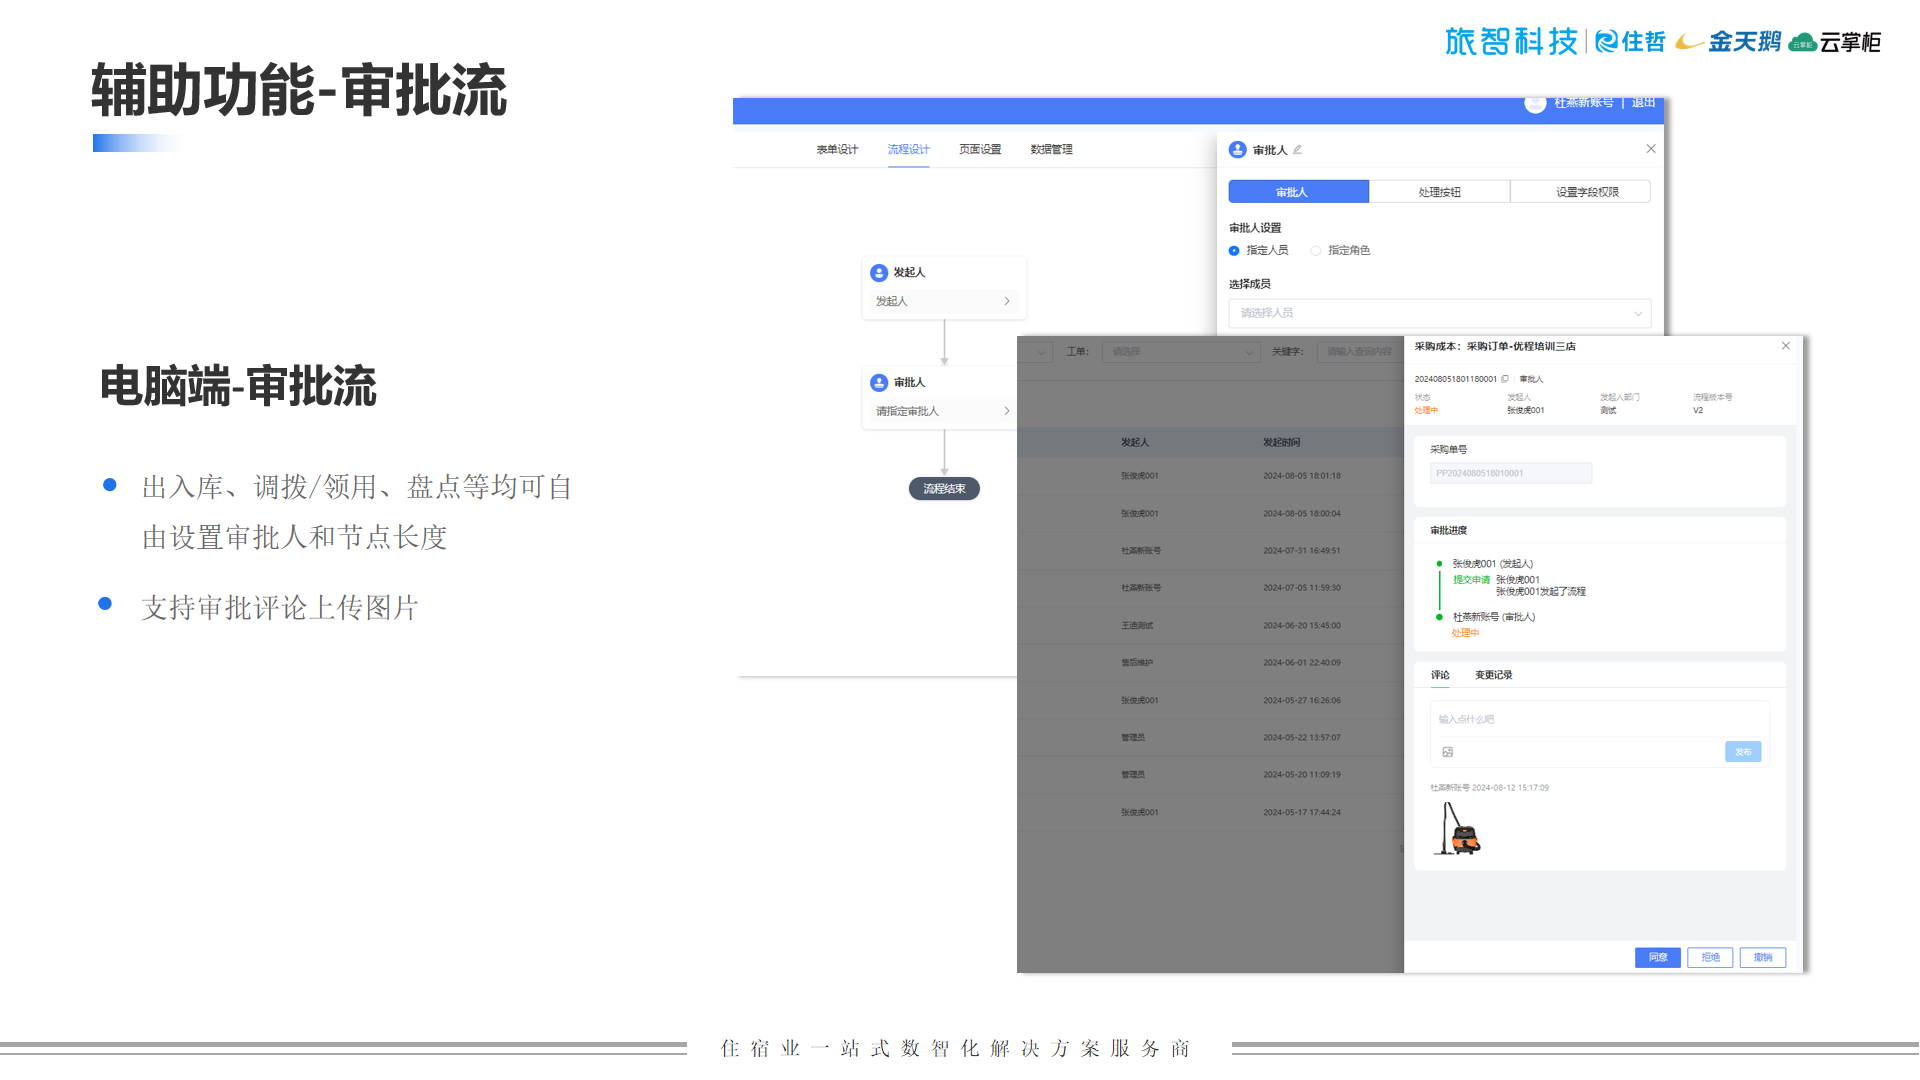Click the user avatar in top blue bar
This screenshot has height=1080, width=1920.
pos(1534,103)
